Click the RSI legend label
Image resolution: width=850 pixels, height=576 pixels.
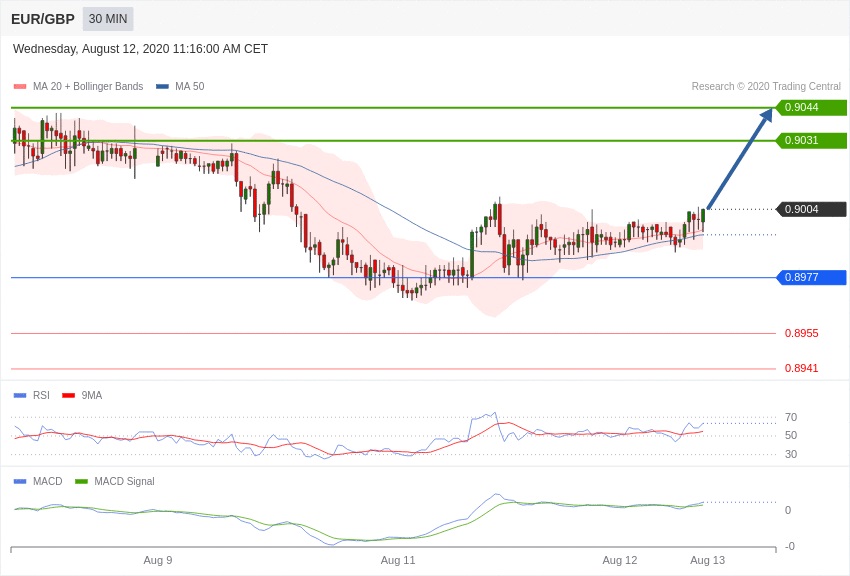click(x=41, y=396)
